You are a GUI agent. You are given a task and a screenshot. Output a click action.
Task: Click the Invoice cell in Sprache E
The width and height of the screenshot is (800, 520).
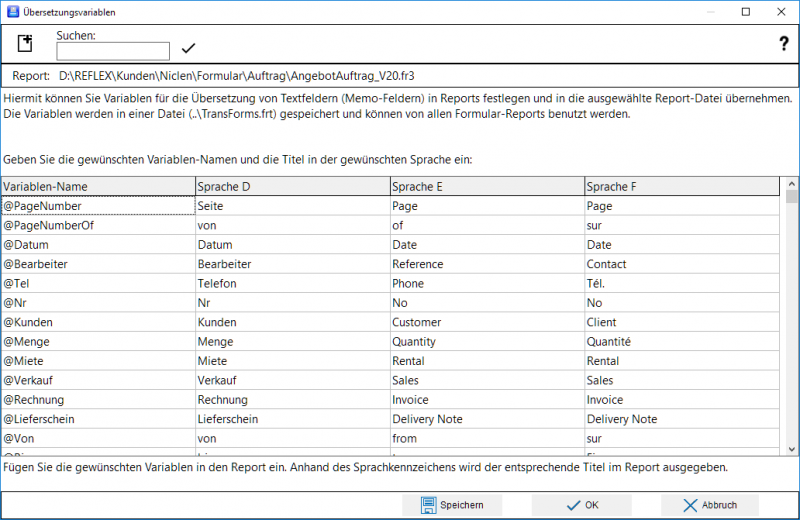click(x=486, y=400)
